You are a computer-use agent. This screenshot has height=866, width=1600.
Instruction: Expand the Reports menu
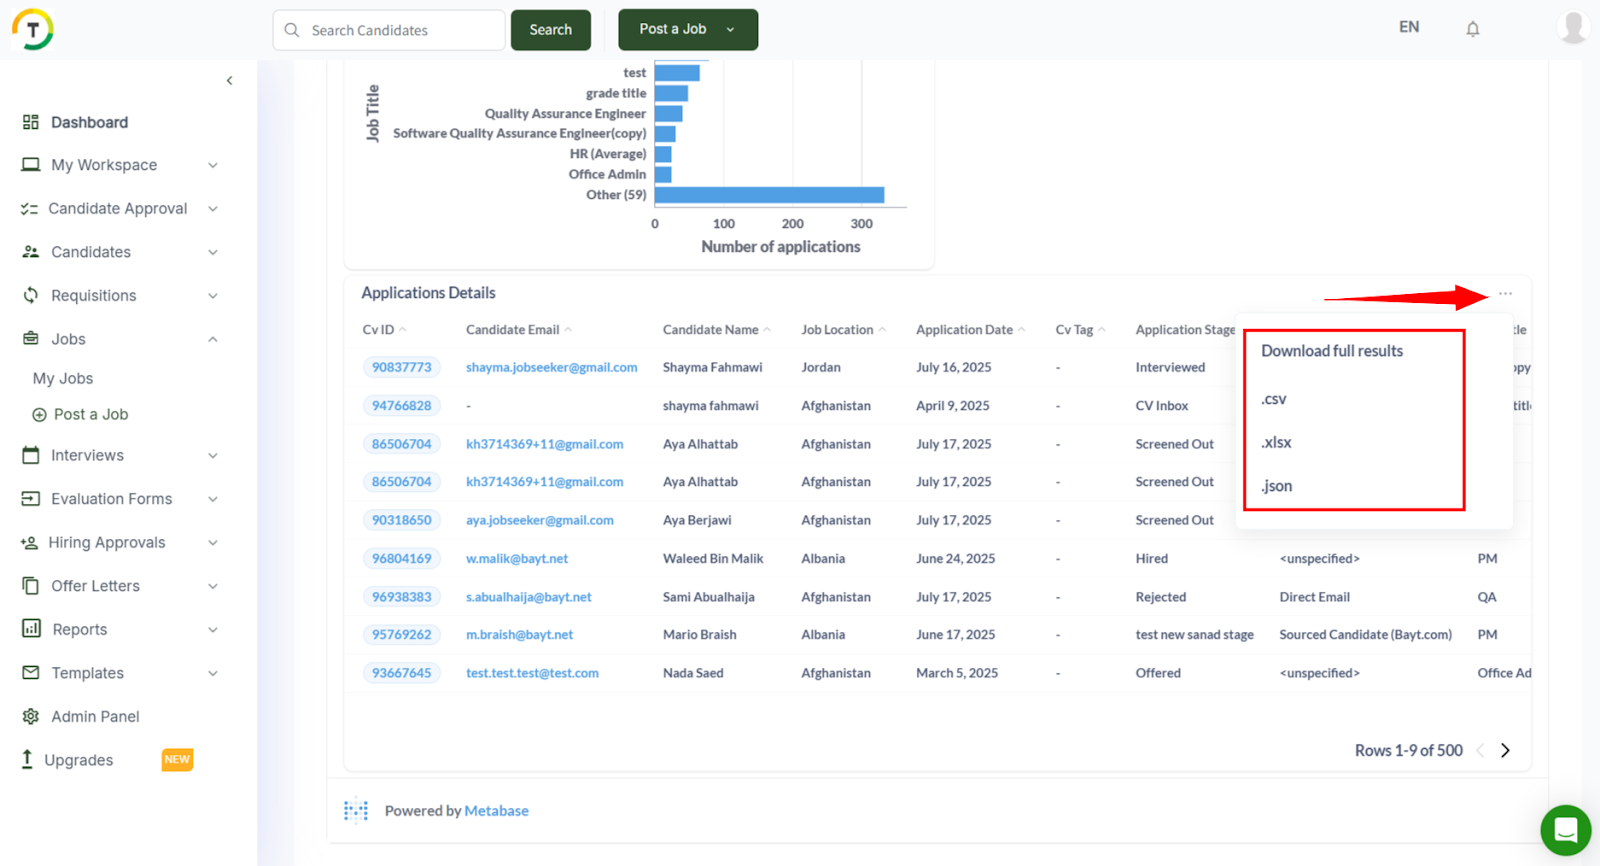tap(212, 630)
